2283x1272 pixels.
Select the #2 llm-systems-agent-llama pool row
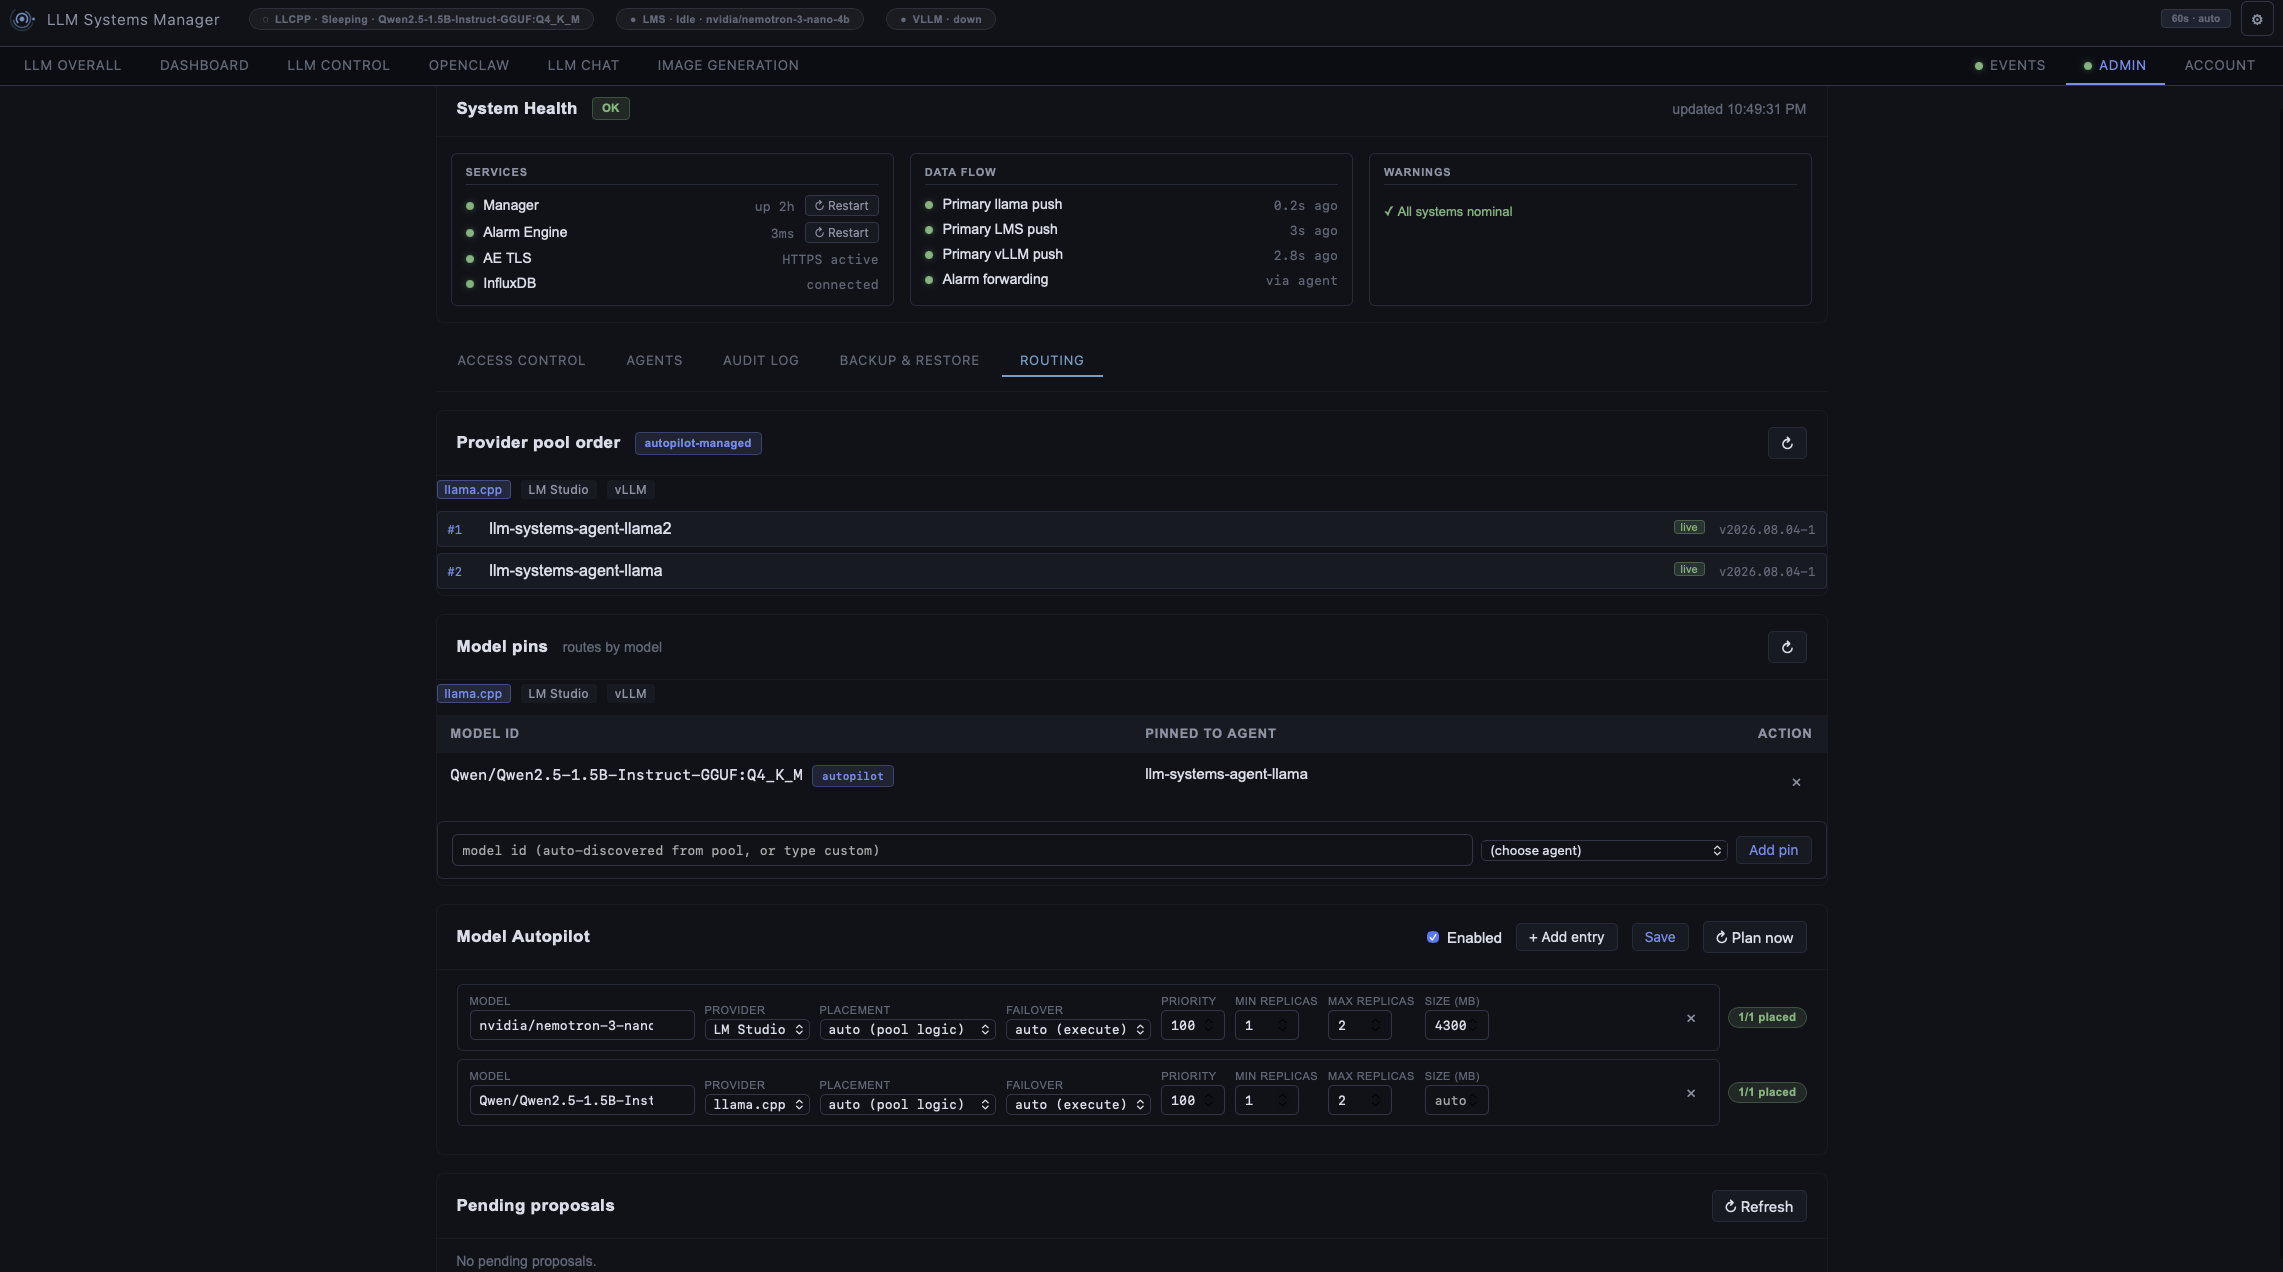[x=1131, y=571]
